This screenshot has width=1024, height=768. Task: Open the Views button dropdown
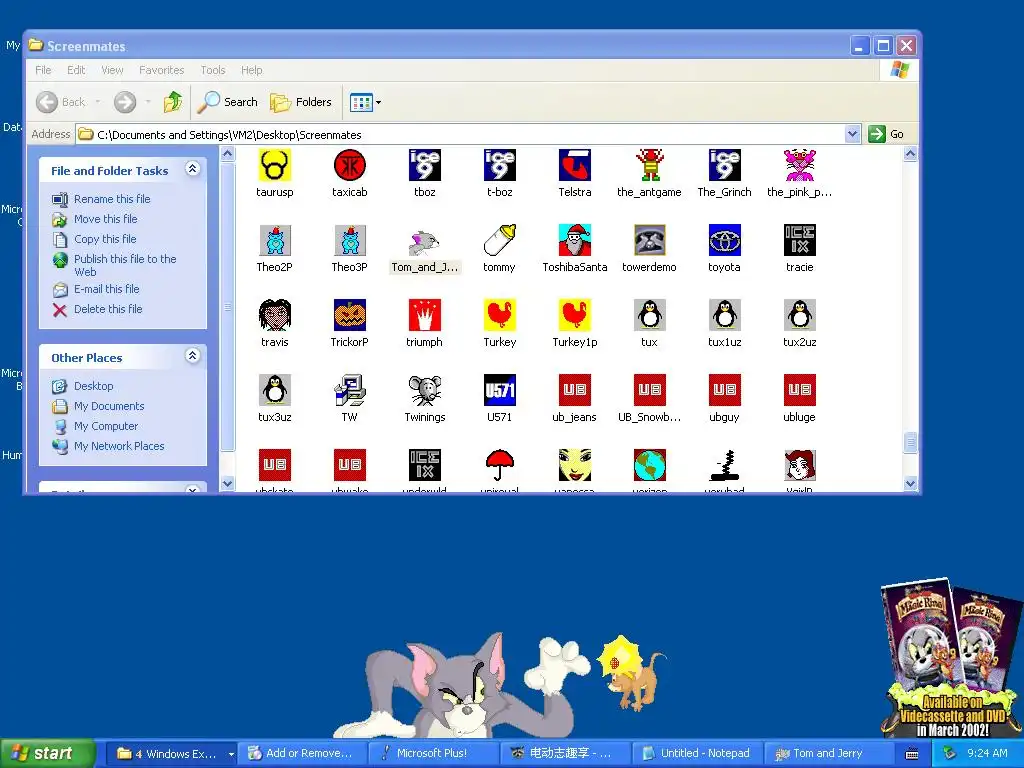(378, 103)
